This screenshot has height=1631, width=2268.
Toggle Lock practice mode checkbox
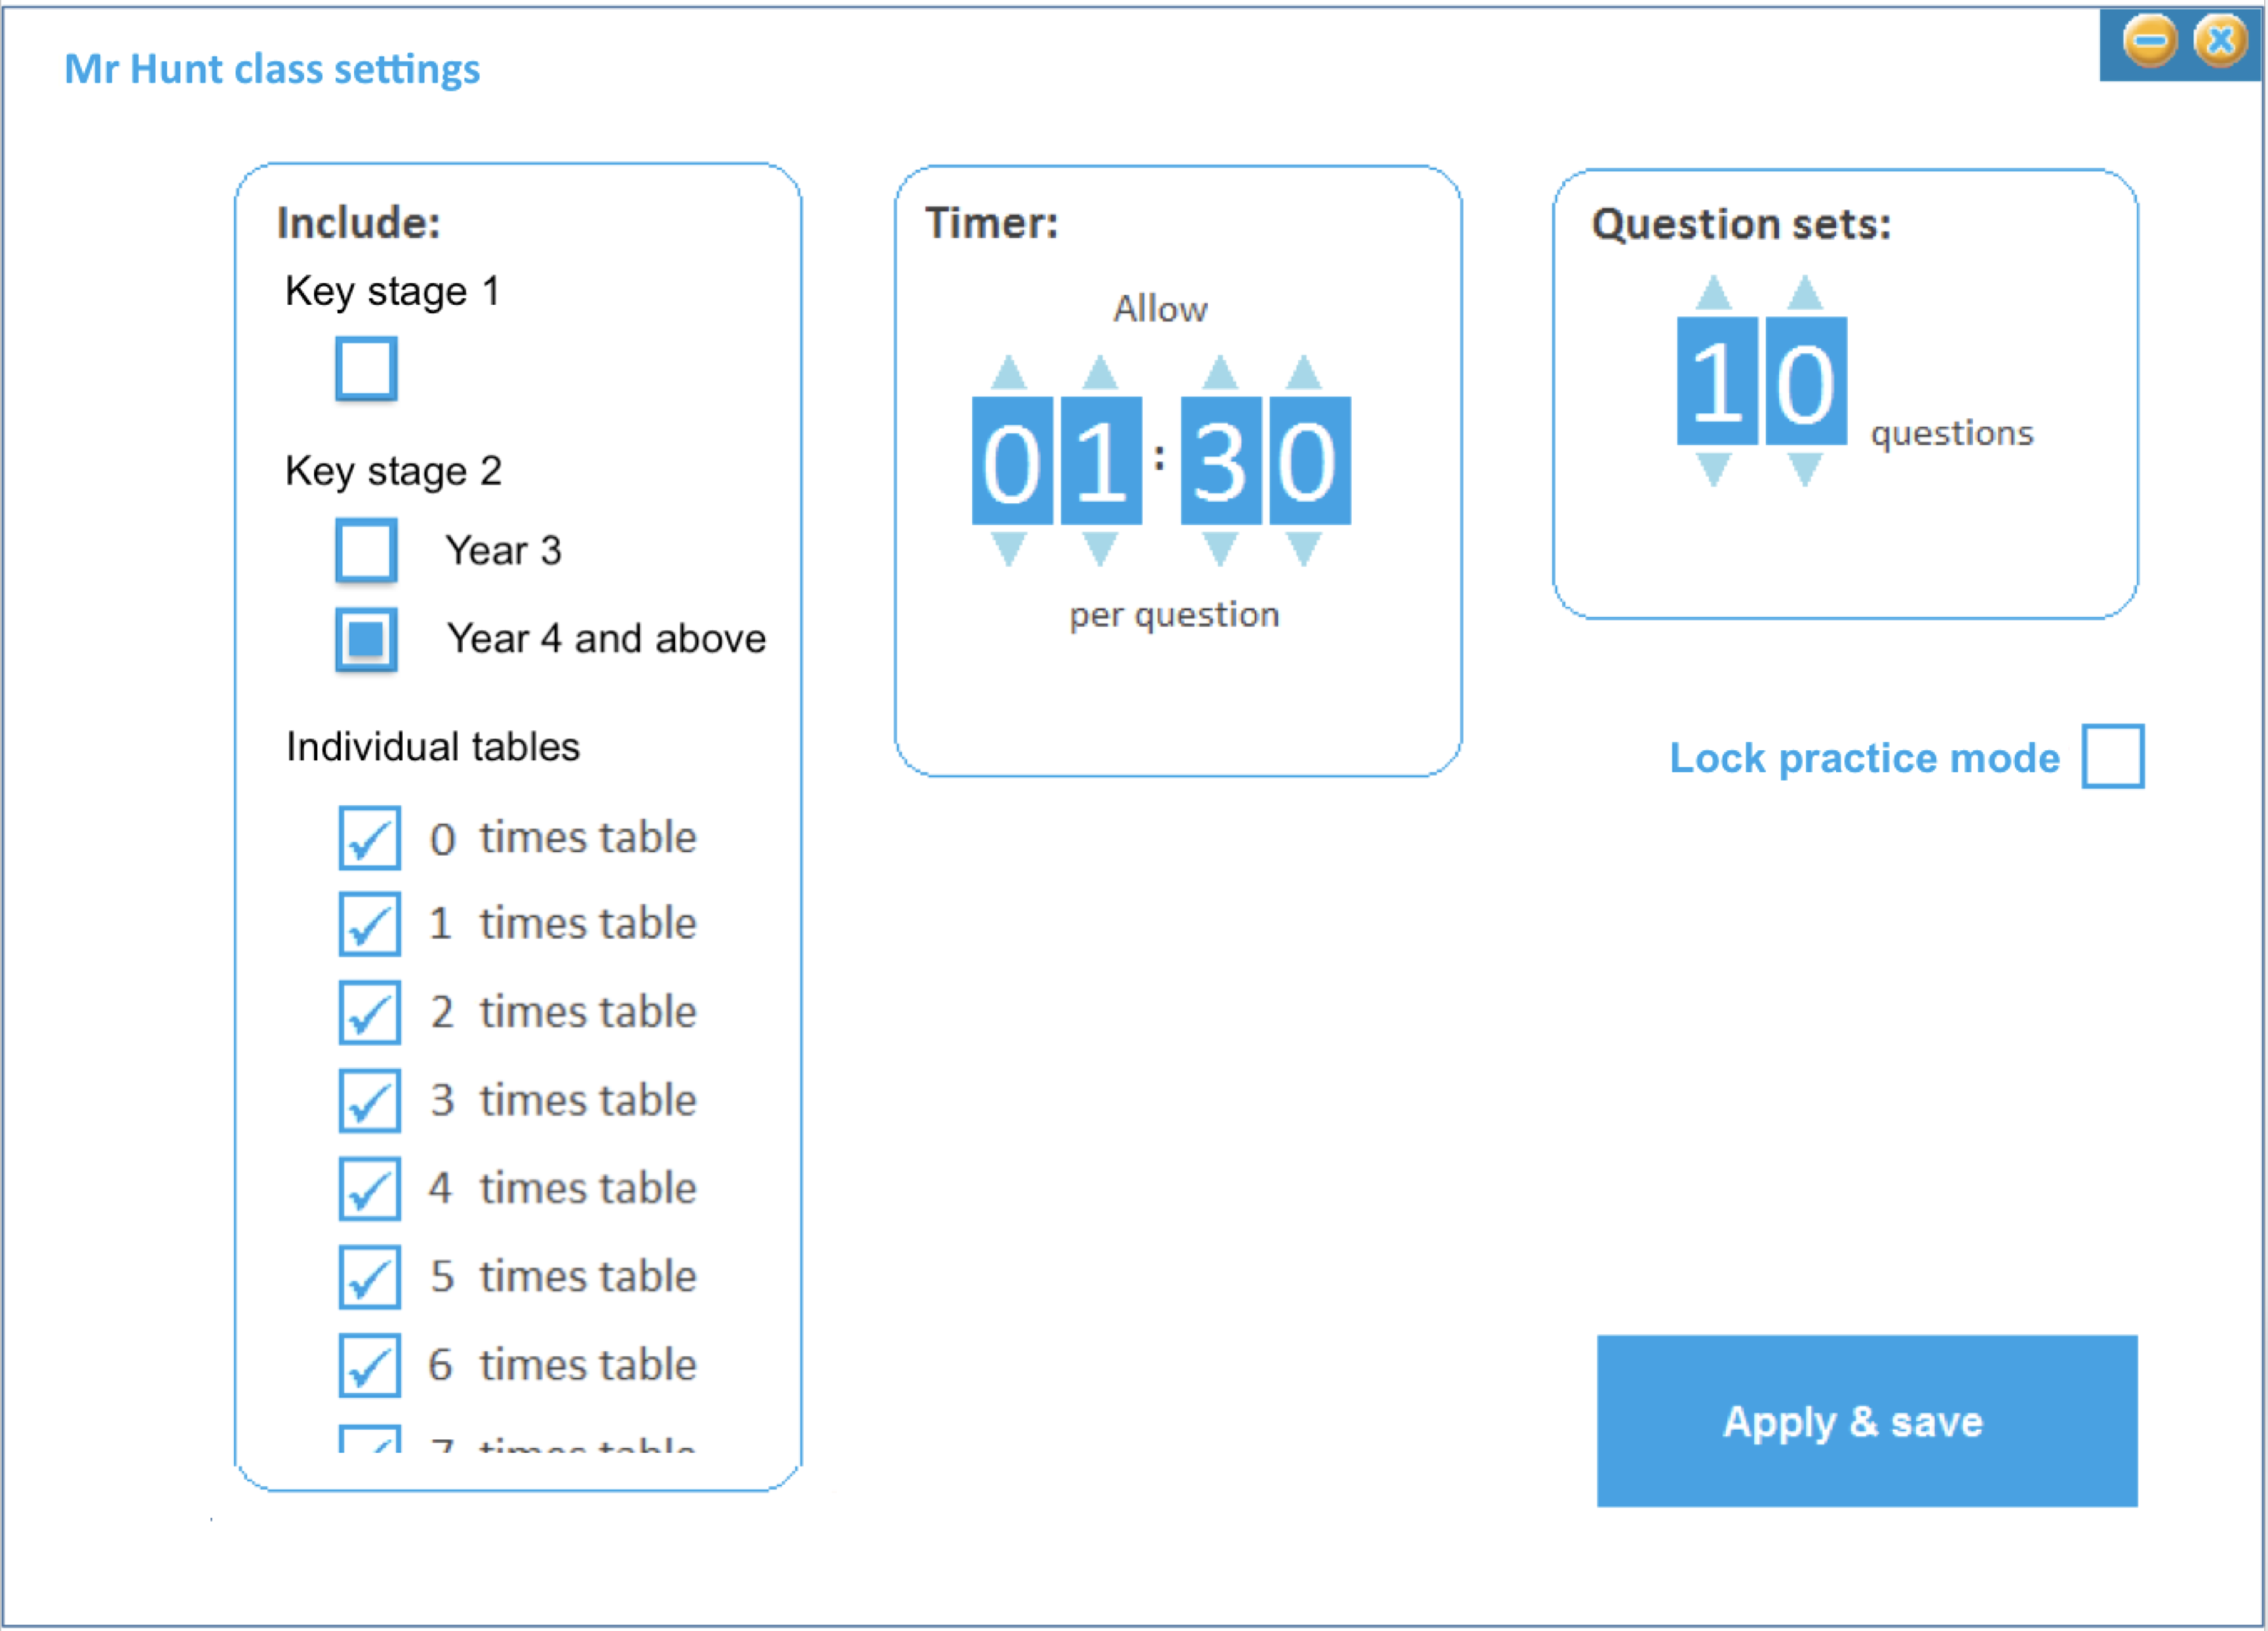(x=2112, y=757)
